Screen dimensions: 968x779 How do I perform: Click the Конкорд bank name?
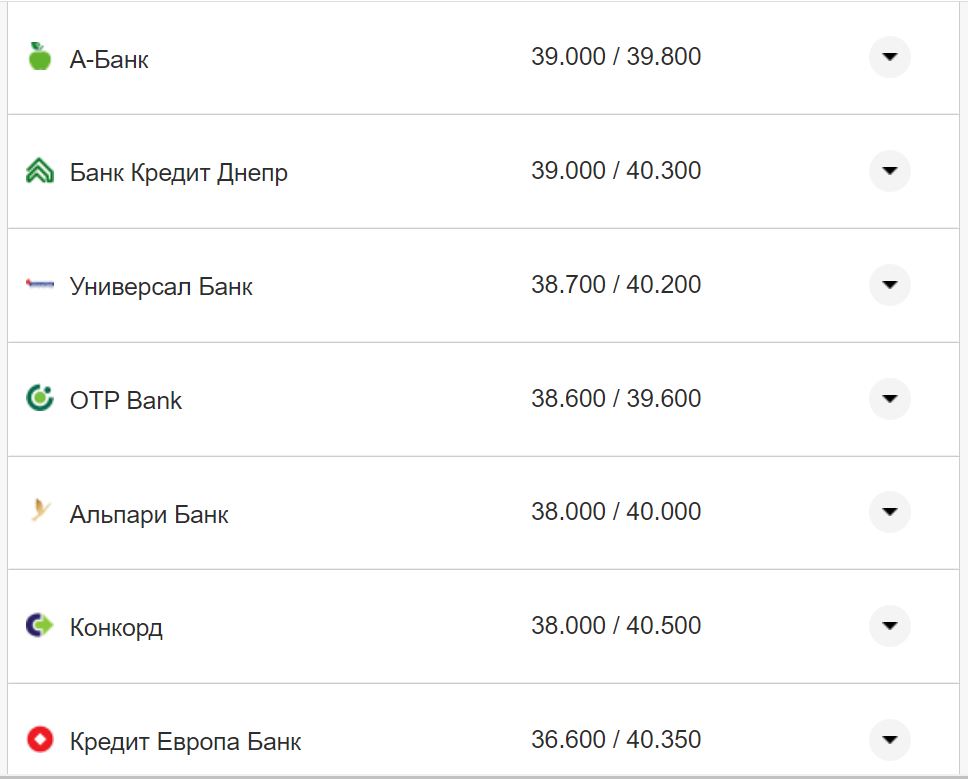click(x=116, y=628)
